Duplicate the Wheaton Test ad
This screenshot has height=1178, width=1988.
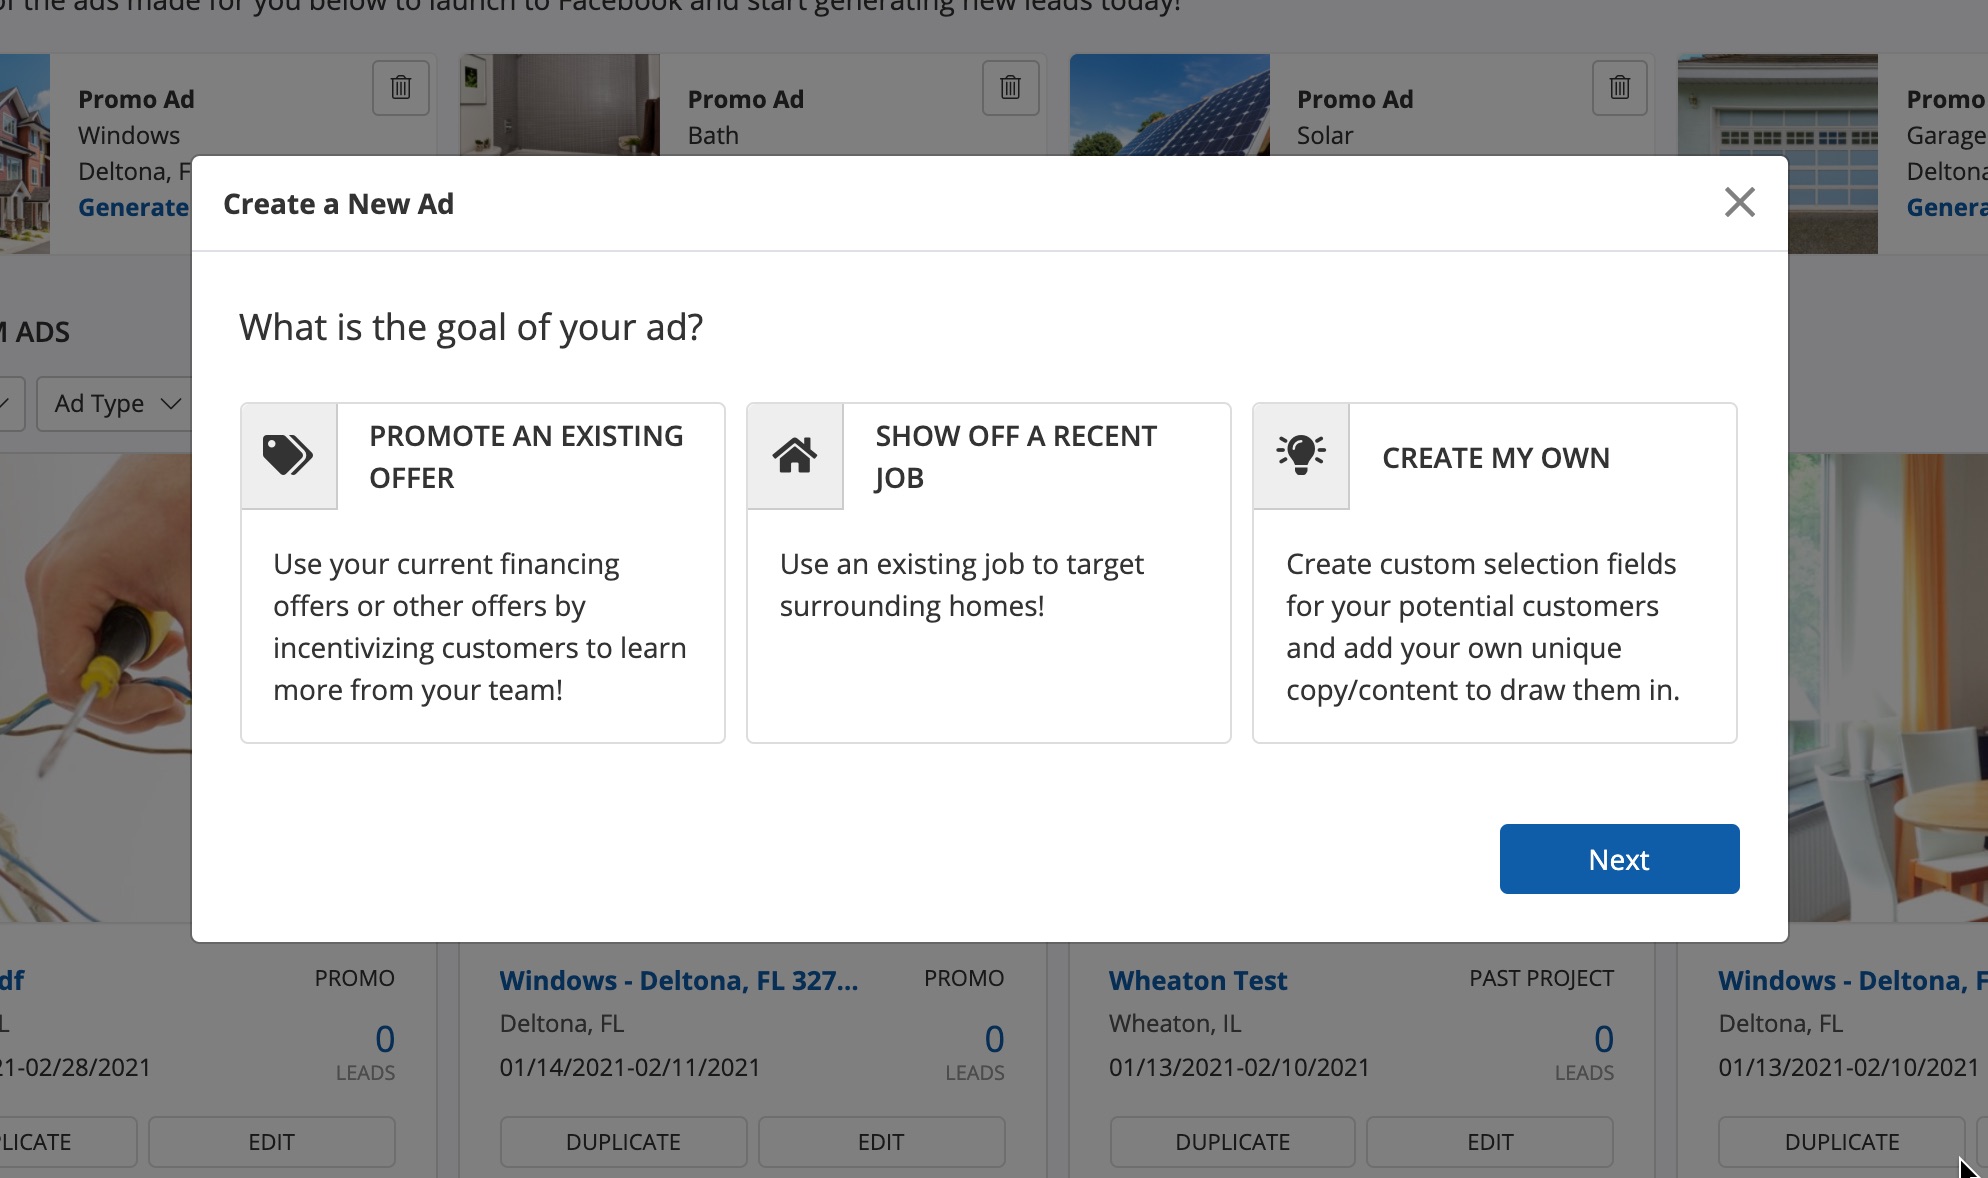tap(1232, 1142)
